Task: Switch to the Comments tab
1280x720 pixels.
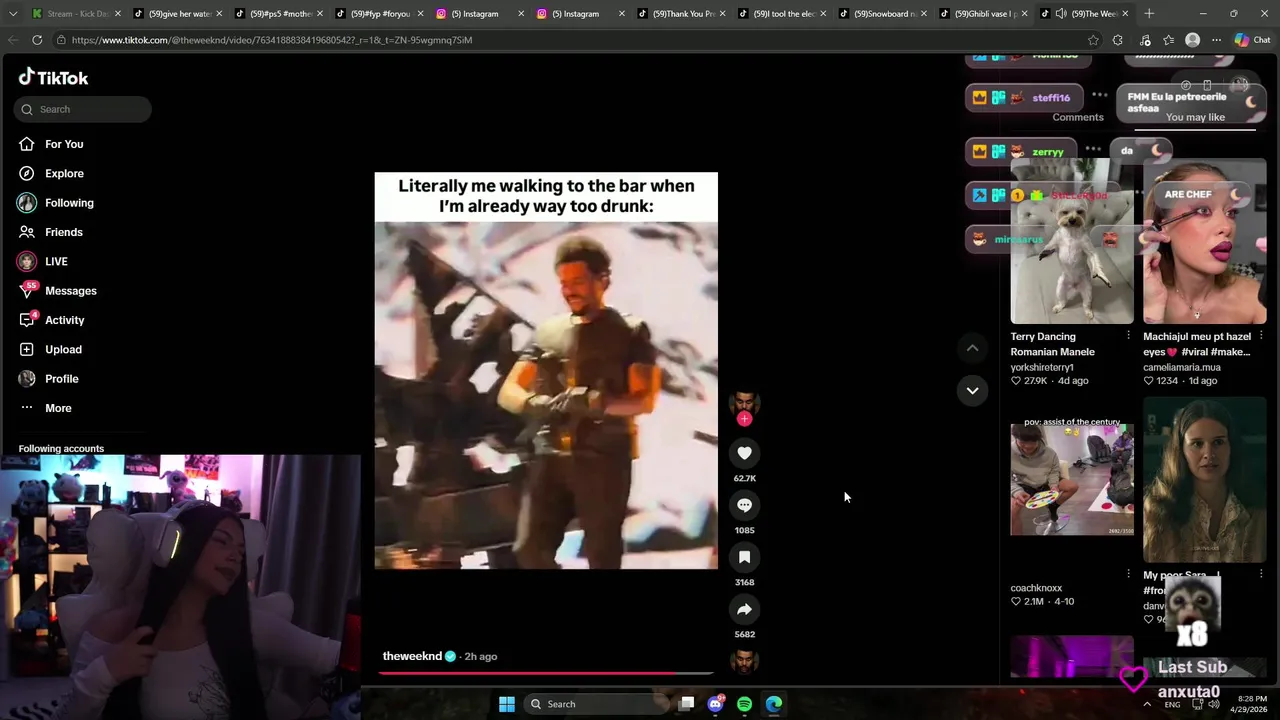Action: click(1078, 117)
